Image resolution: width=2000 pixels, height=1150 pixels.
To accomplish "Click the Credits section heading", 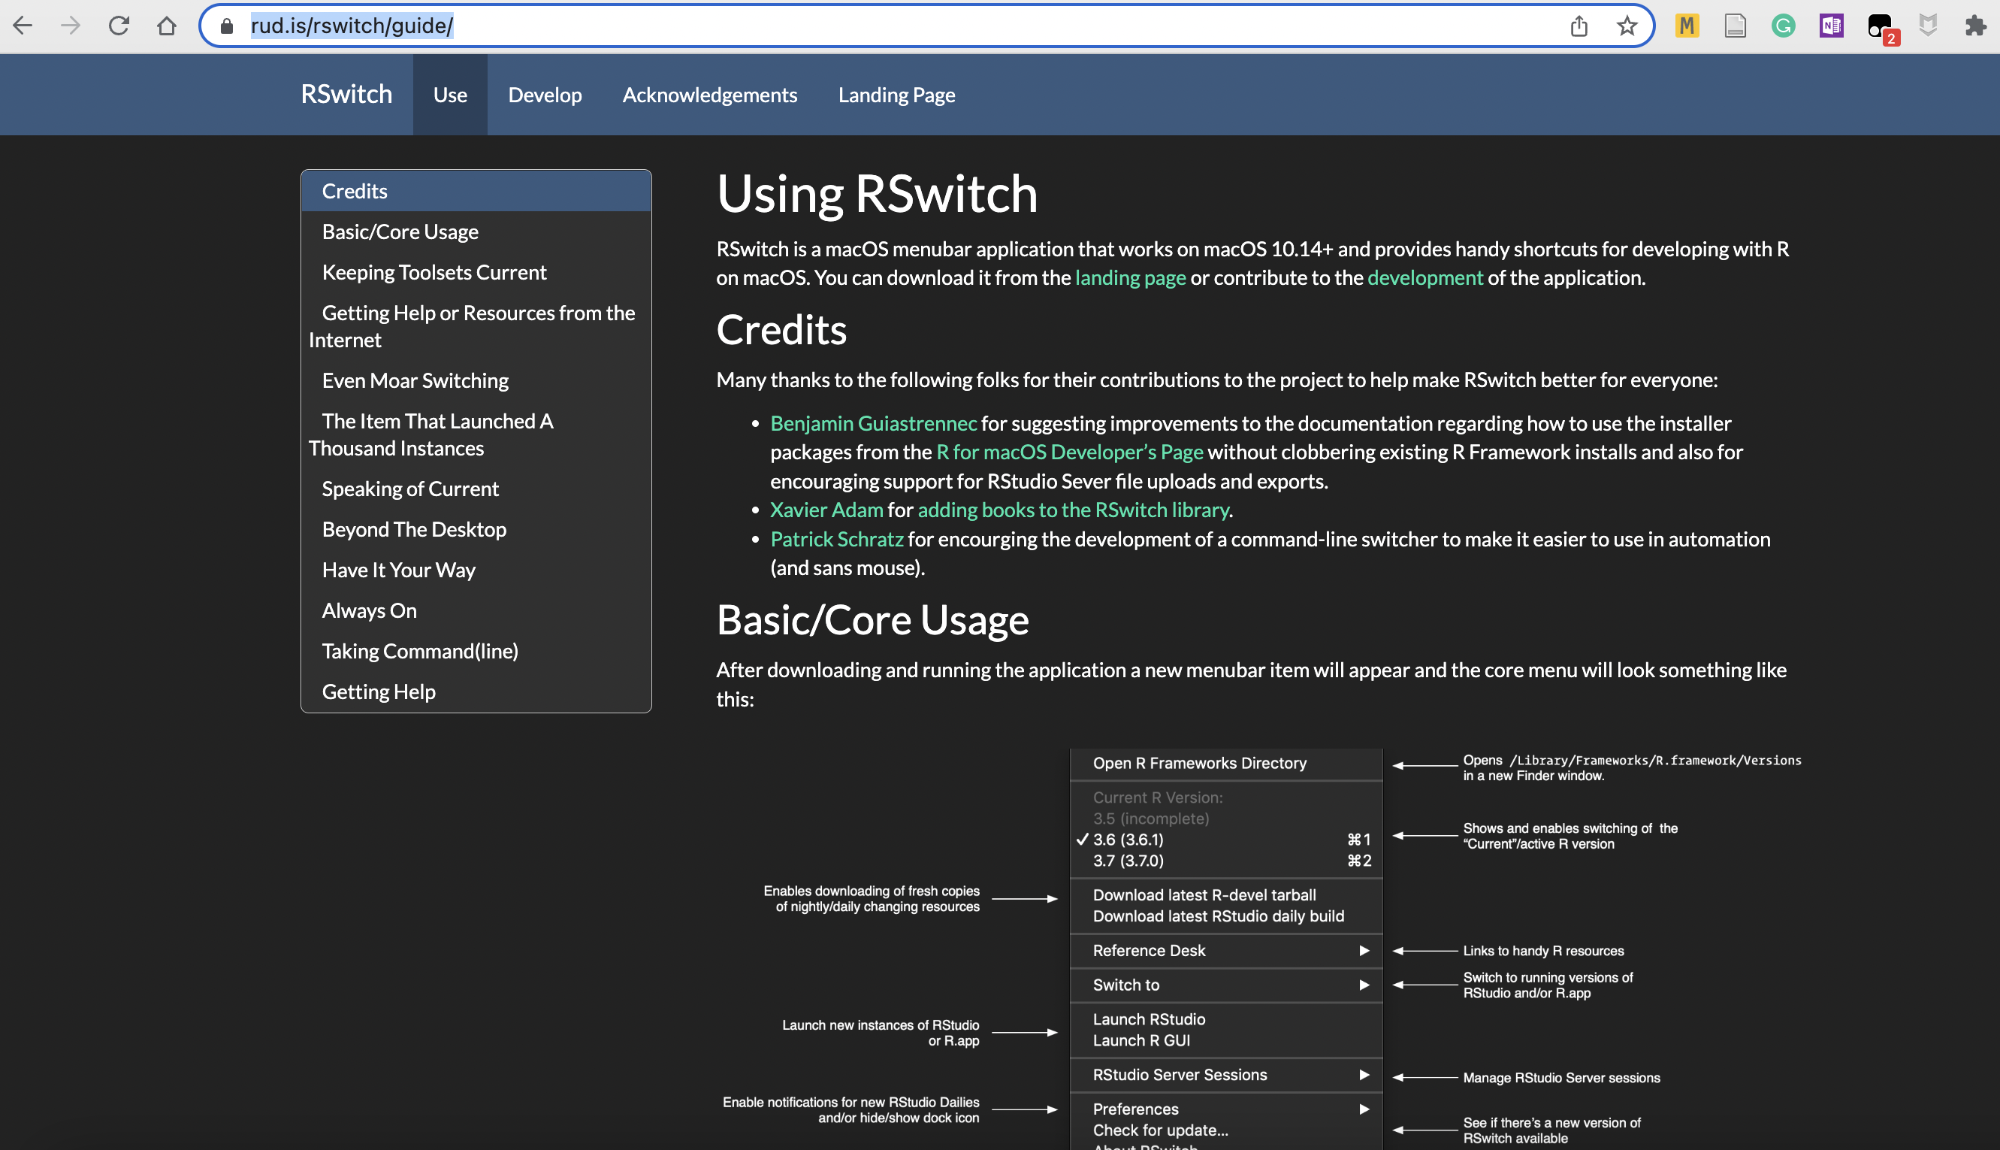I will (782, 330).
